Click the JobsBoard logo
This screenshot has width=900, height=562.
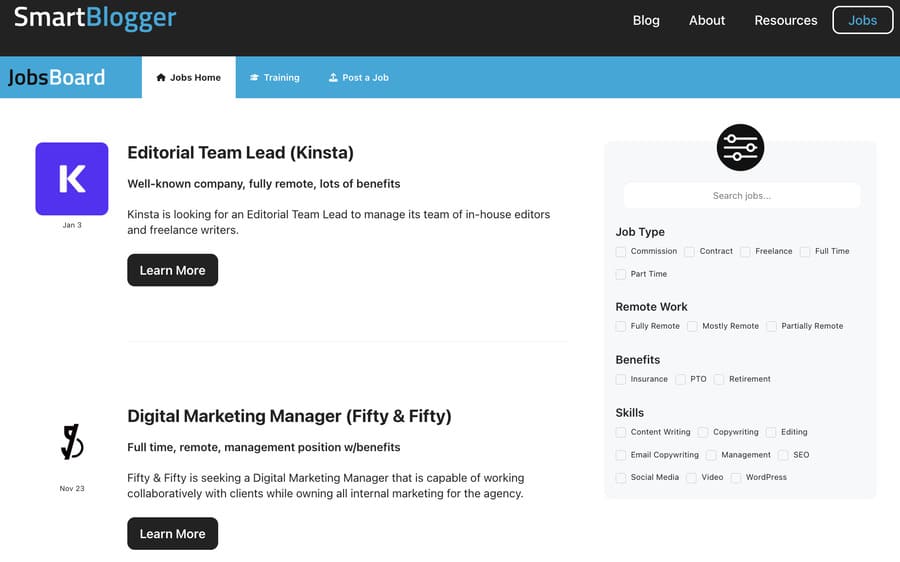click(x=57, y=77)
